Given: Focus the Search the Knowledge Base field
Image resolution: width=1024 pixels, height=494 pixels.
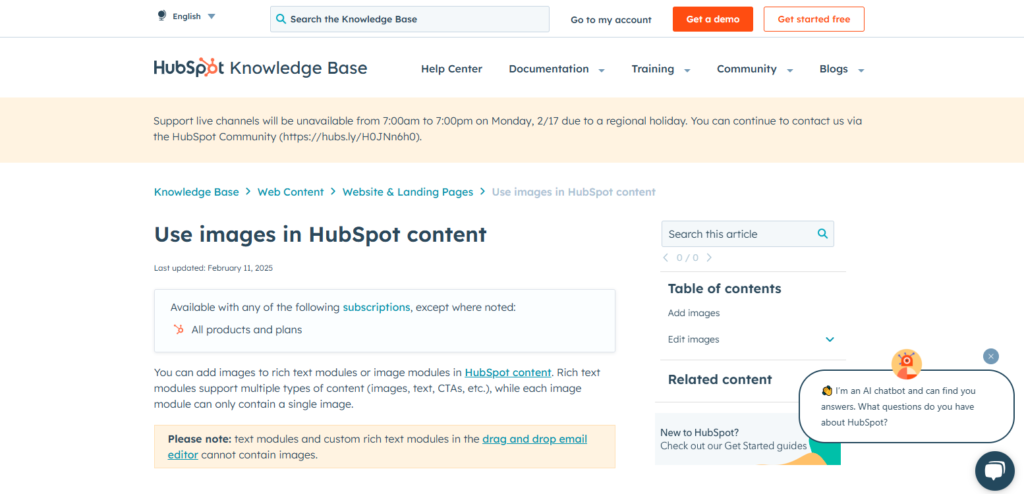Looking at the screenshot, I should pos(409,19).
